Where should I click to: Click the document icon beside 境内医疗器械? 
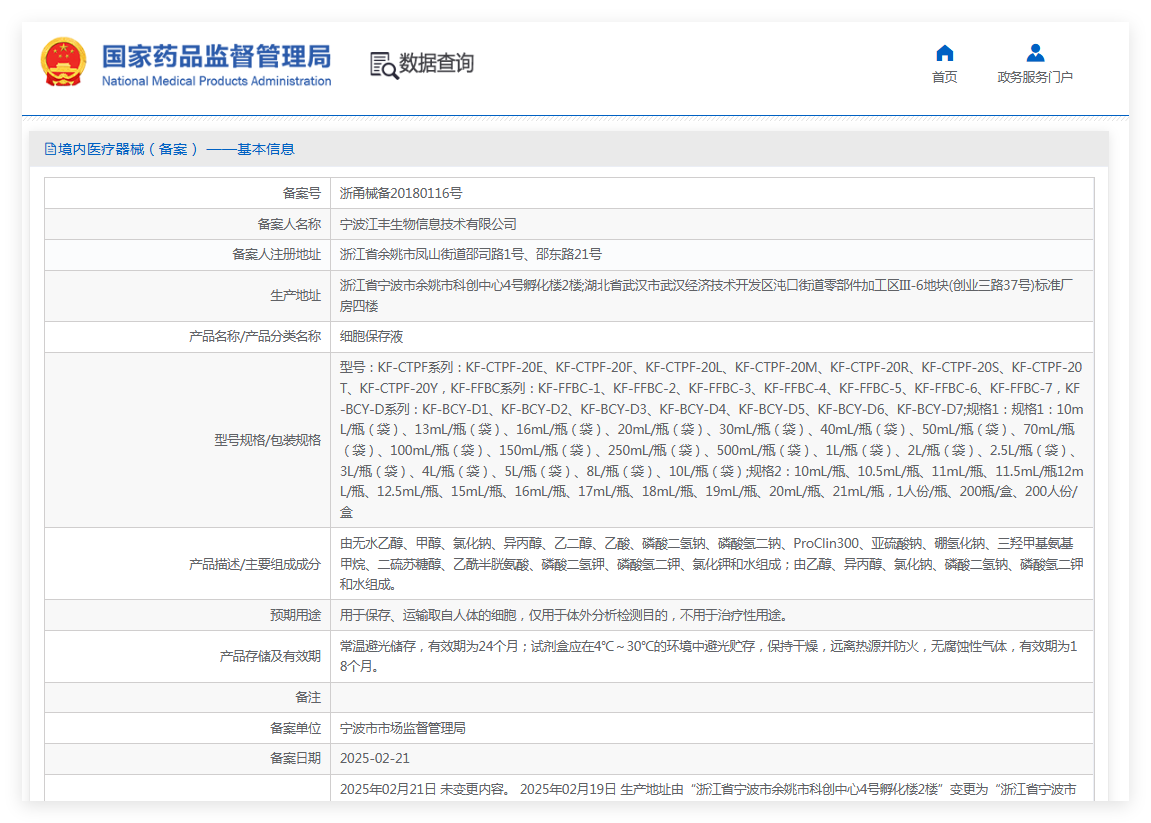click(x=50, y=150)
